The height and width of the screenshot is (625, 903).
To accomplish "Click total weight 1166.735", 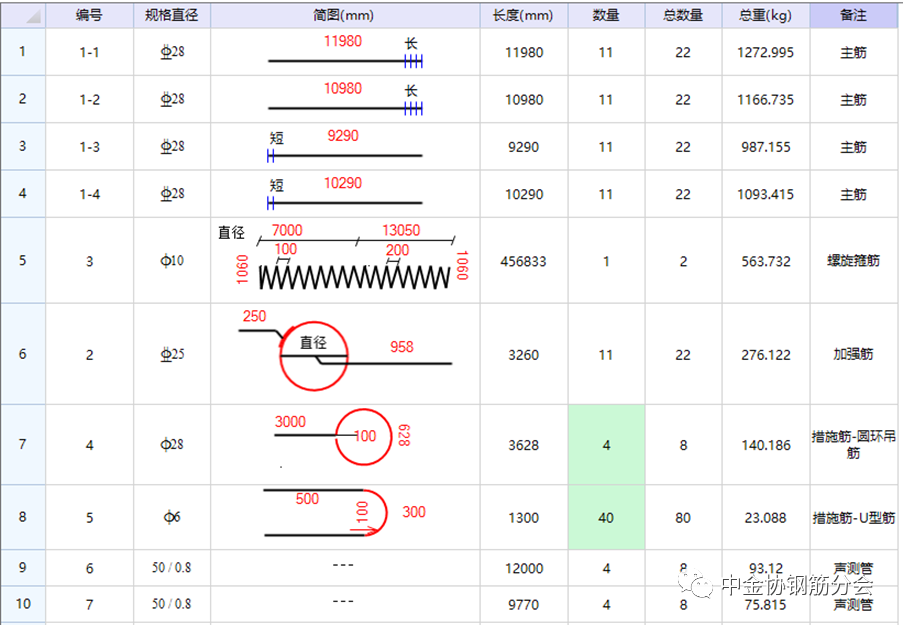I will point(765,100).
